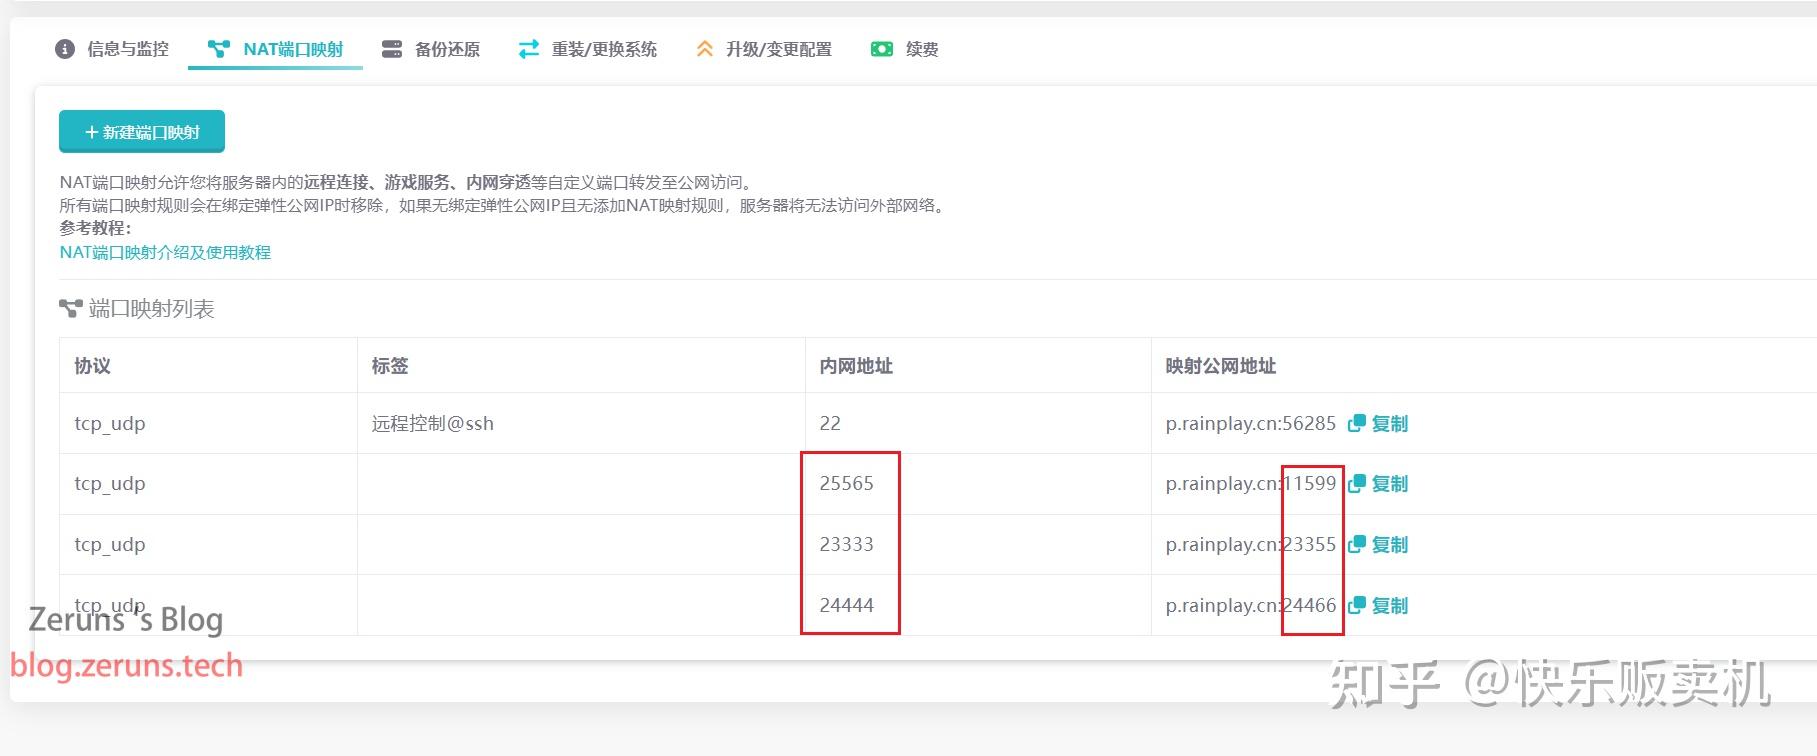The height and width of the screenshot is (756, 1817).
Task: Open the 信息与监控 tab
Action: tap(112, 49)
